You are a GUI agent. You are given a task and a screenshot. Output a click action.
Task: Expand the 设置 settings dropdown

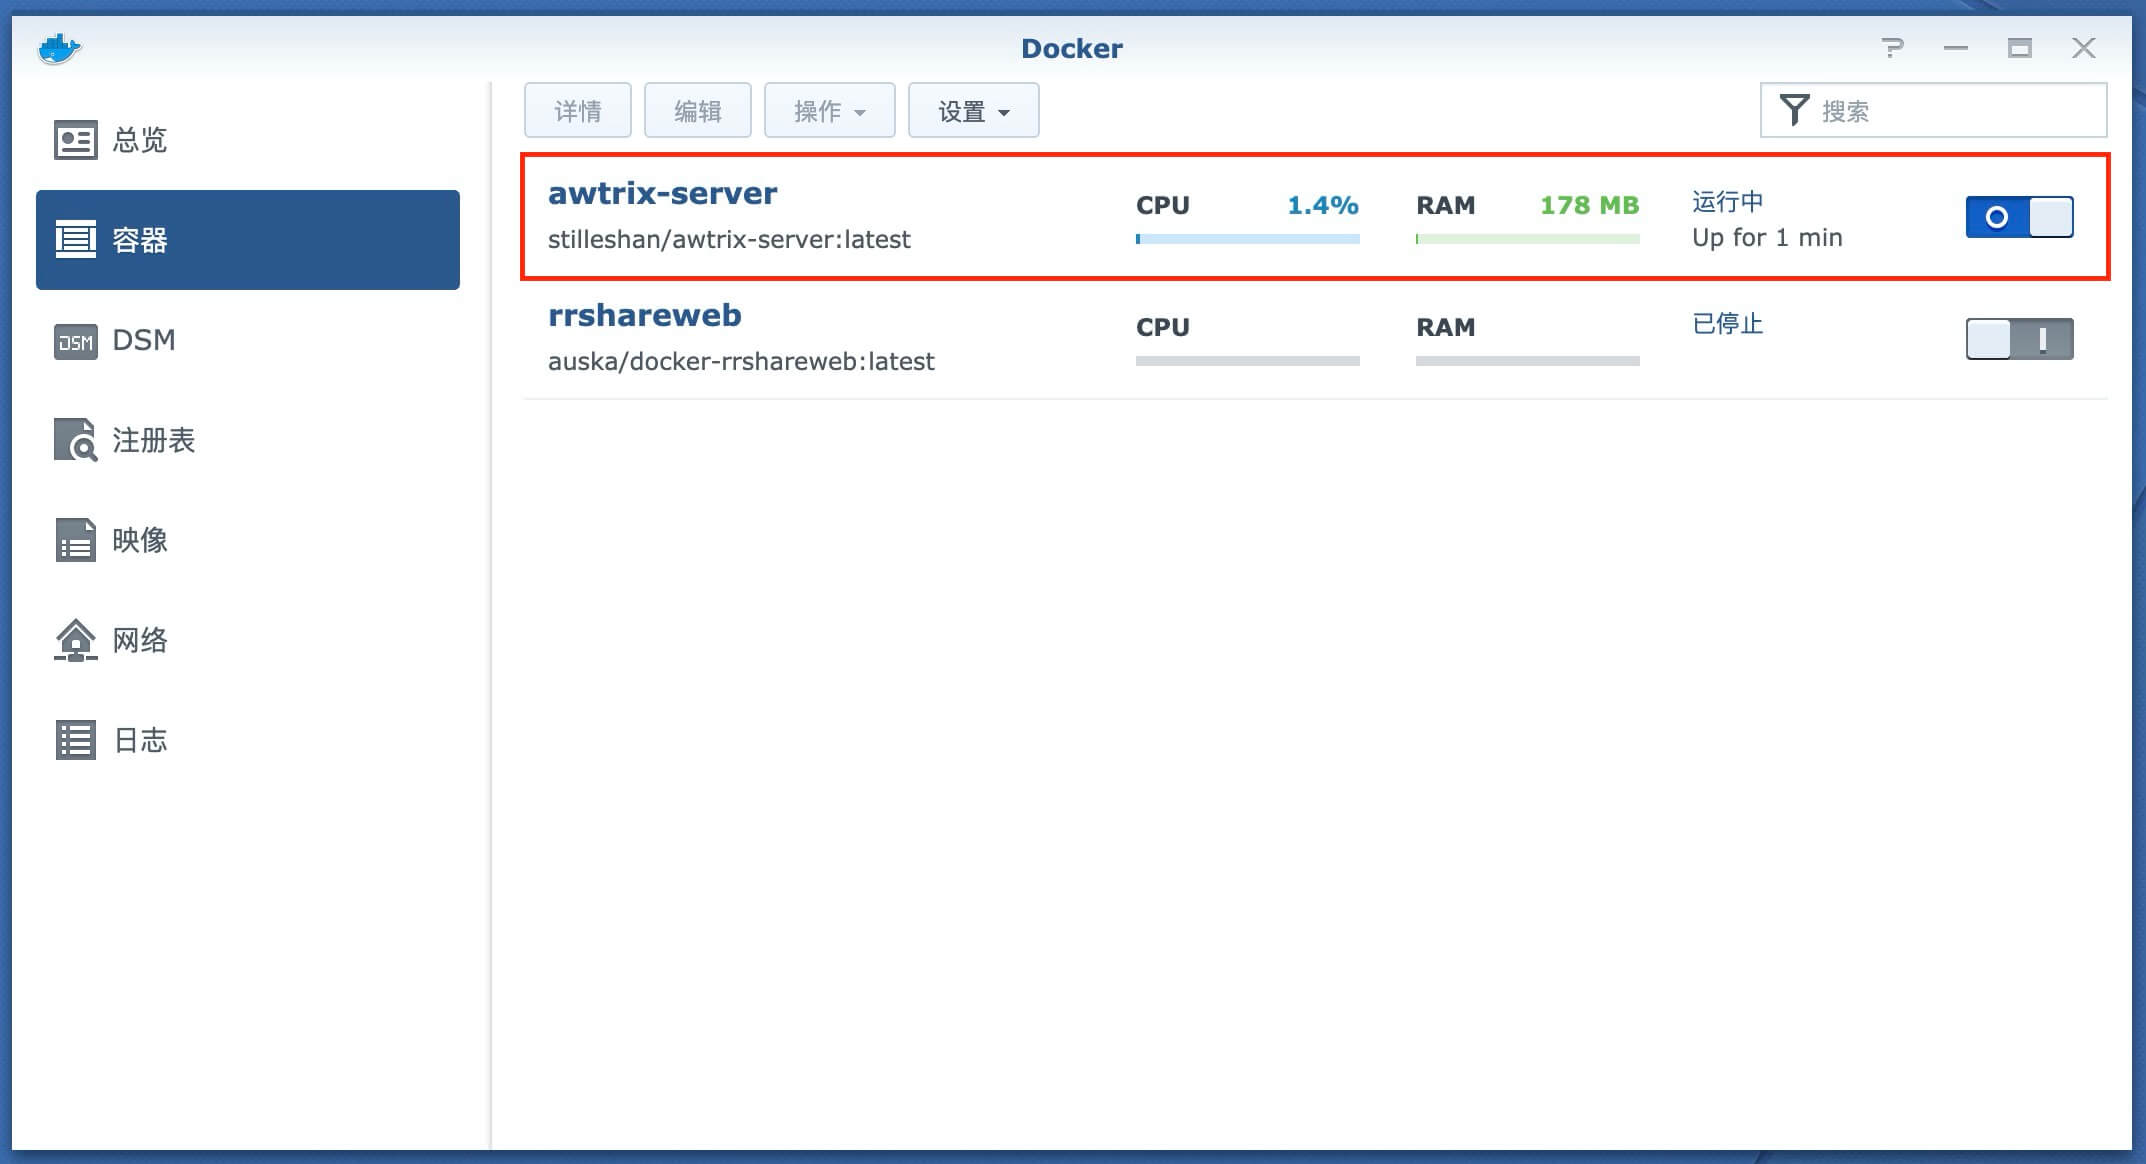pyautogui.click(x=973, y=111)
